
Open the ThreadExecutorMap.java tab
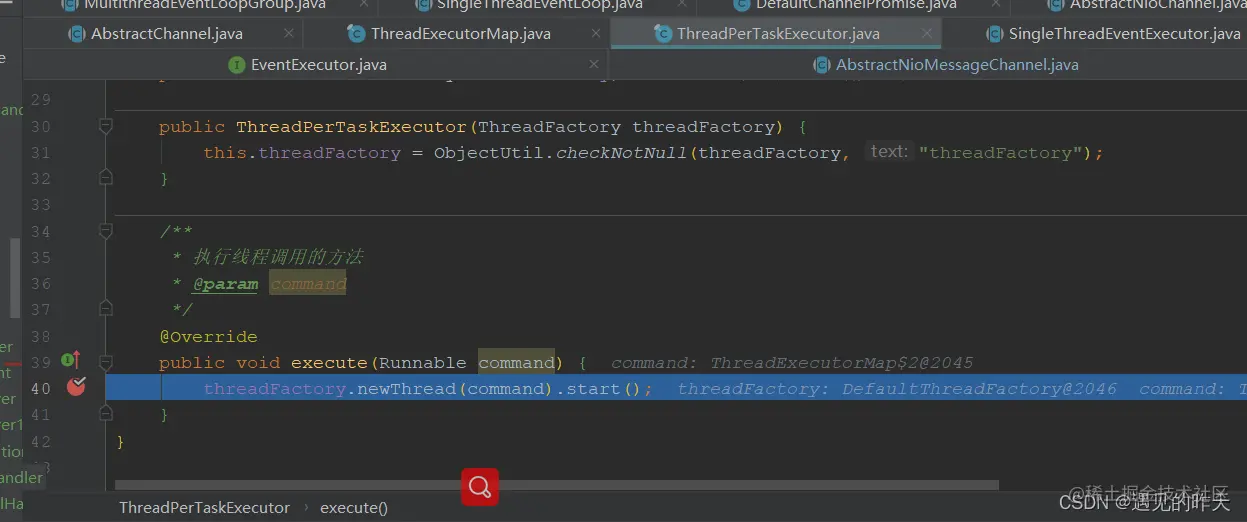[x=449, y=34]
